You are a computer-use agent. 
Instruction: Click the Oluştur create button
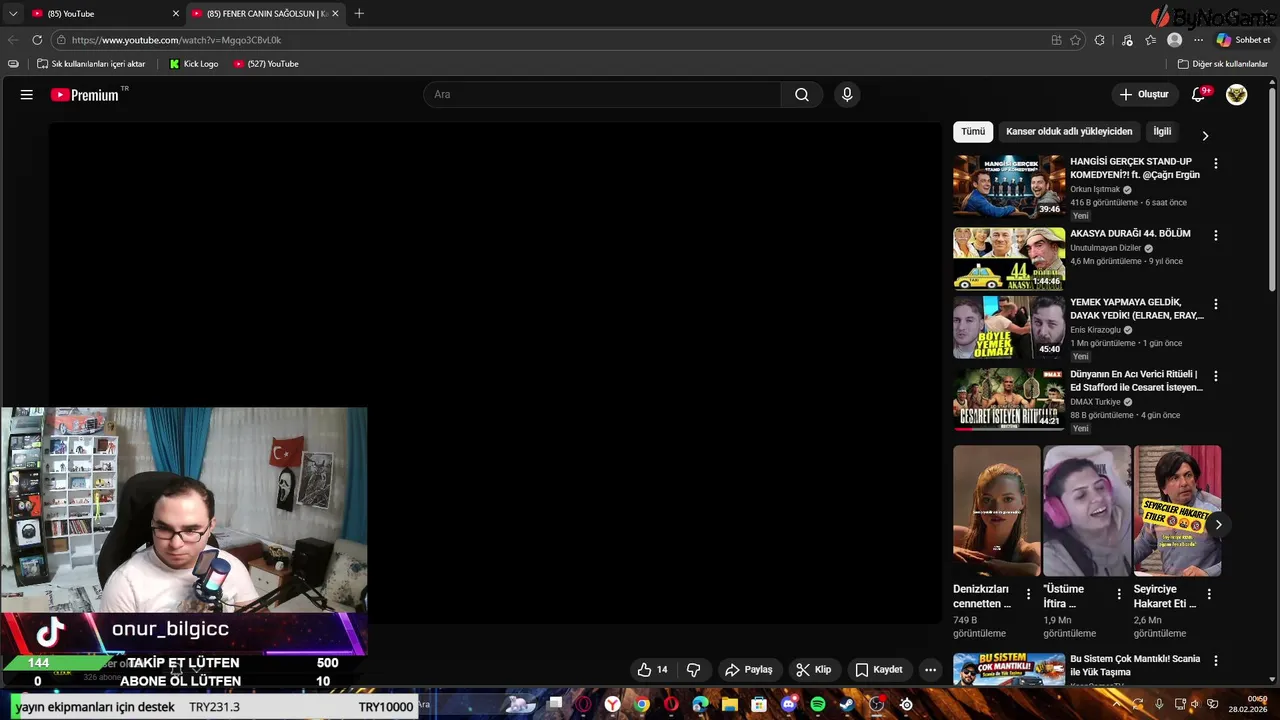click(x=1144, y=94)
